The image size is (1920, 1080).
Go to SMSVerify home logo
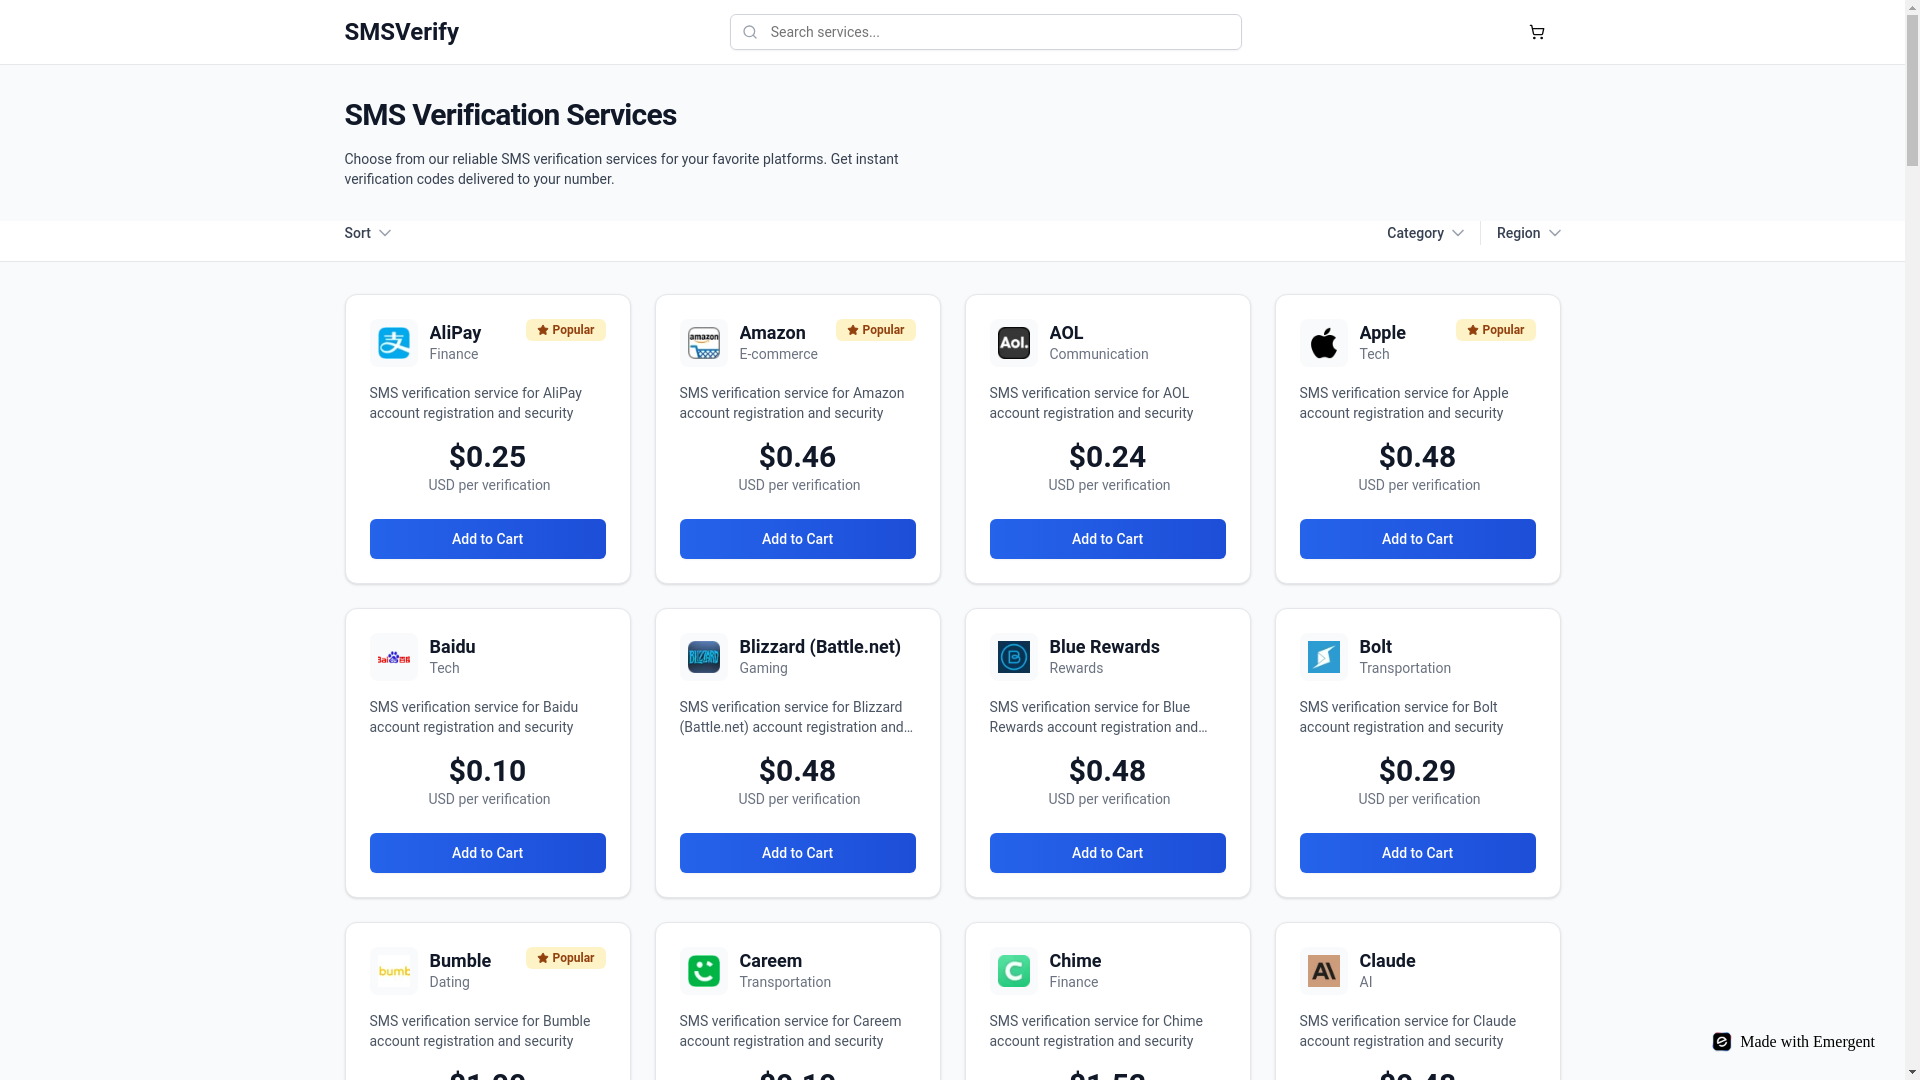click(x=401, y=32)
